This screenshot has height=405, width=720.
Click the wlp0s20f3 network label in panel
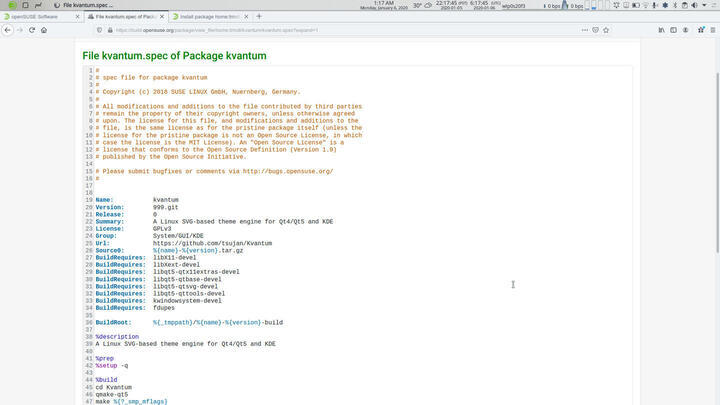pyautogui.click(x=513, y=6)
